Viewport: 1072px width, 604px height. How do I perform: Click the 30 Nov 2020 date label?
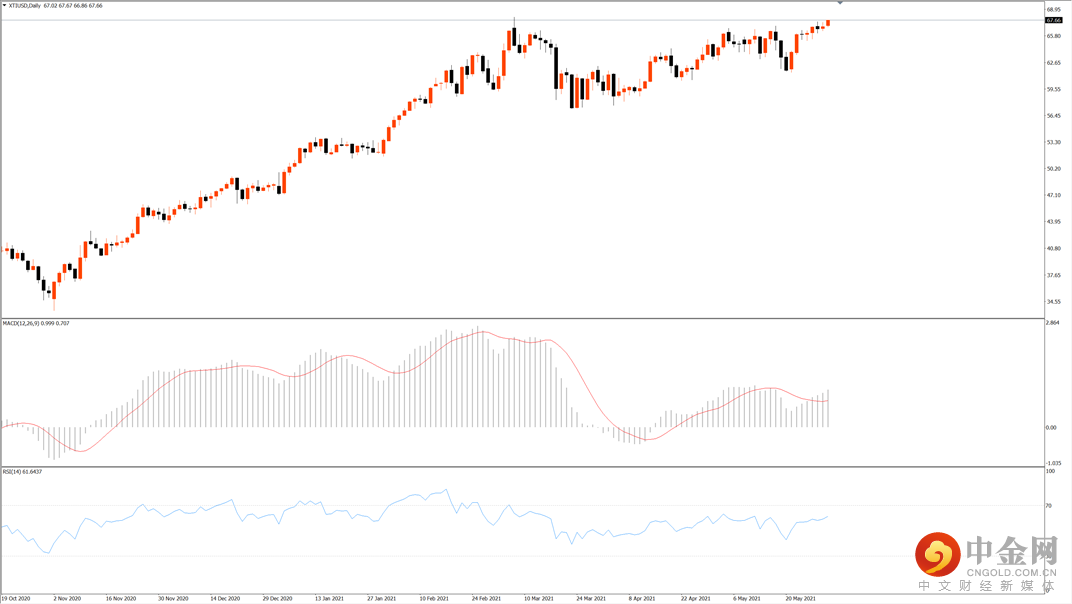click(173, 599)
